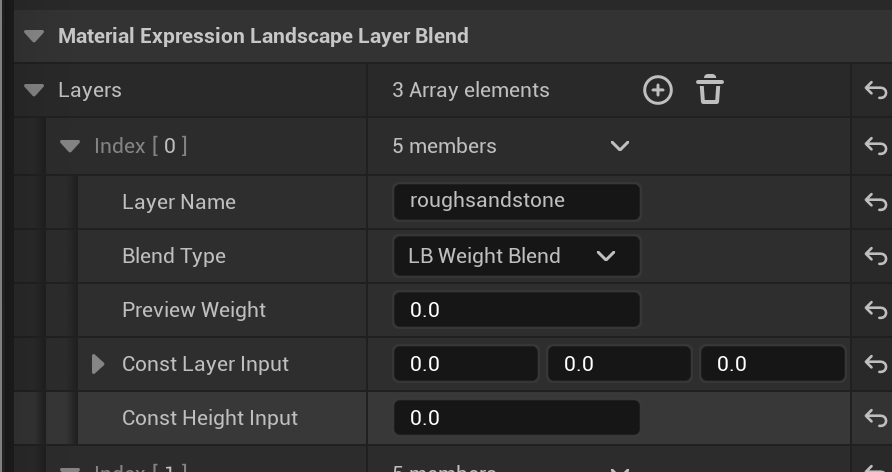Click the Layer Name text field

tap(516, 201)
